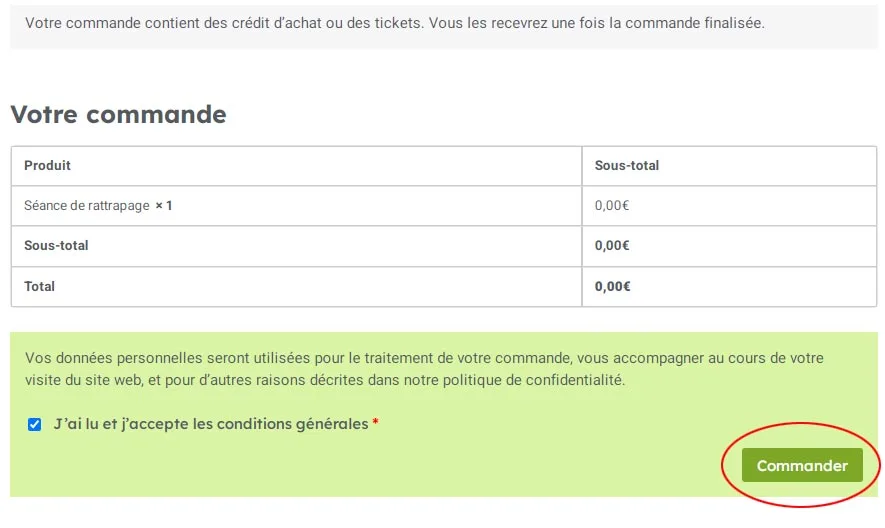Click the crédit d'achat notice banner

444,24
